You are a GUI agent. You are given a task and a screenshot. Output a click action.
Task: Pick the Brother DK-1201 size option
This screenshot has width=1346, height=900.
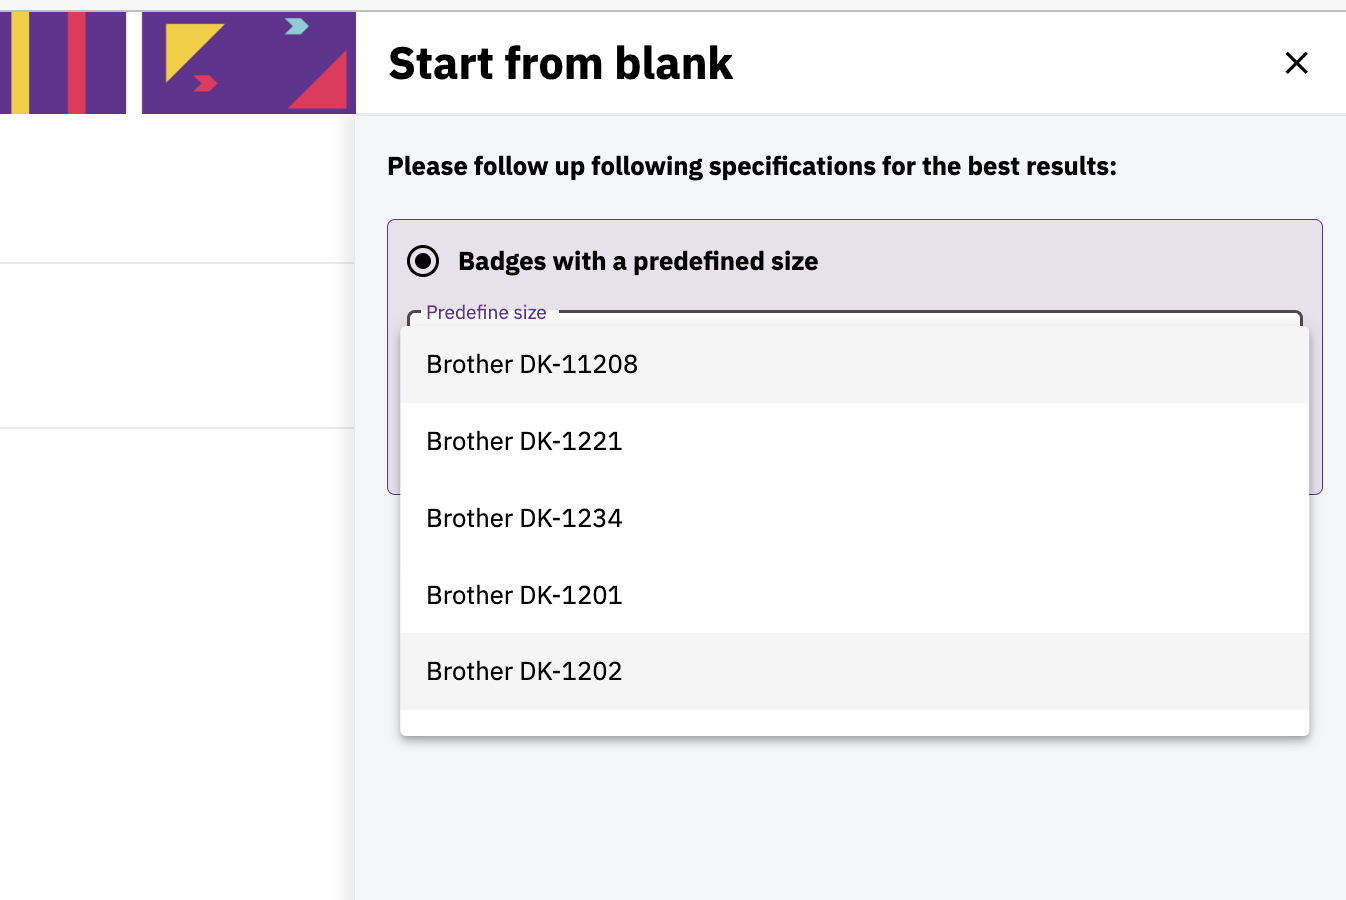(854, 595)
